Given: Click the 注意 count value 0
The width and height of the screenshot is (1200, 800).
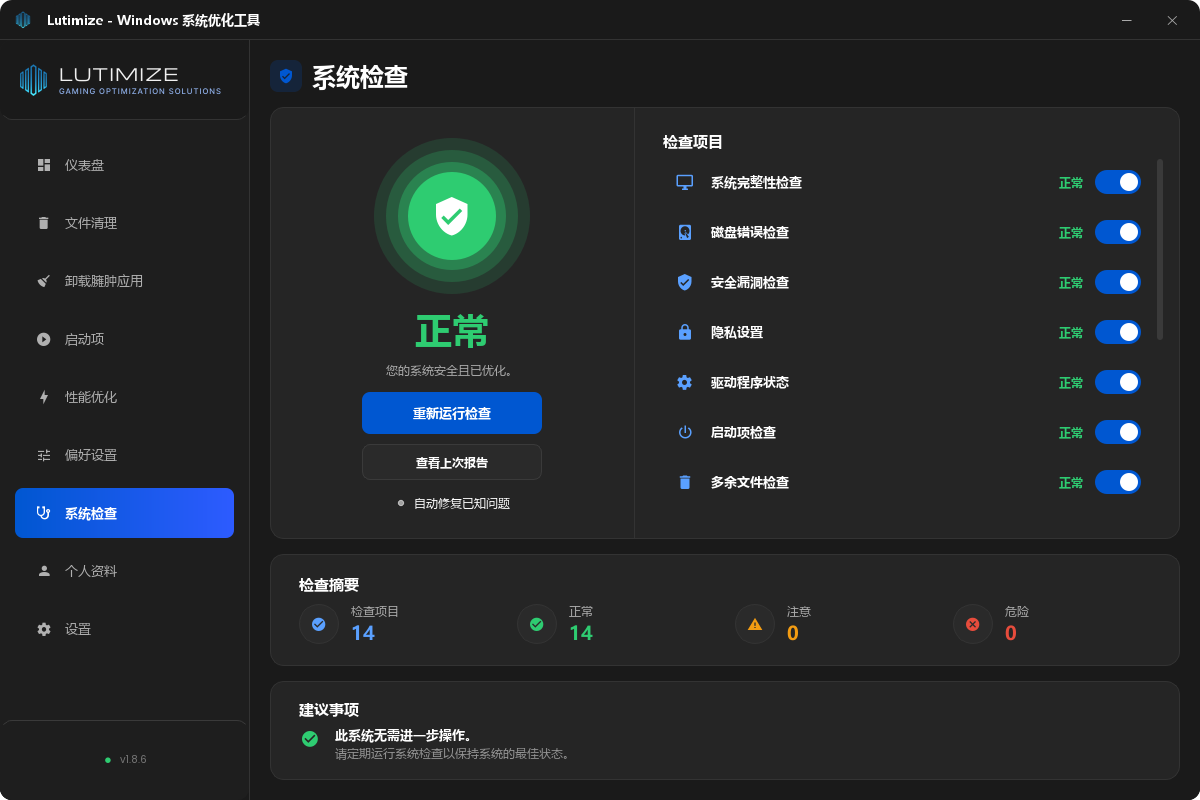Looking at the screenshot, I should (793, 633).
